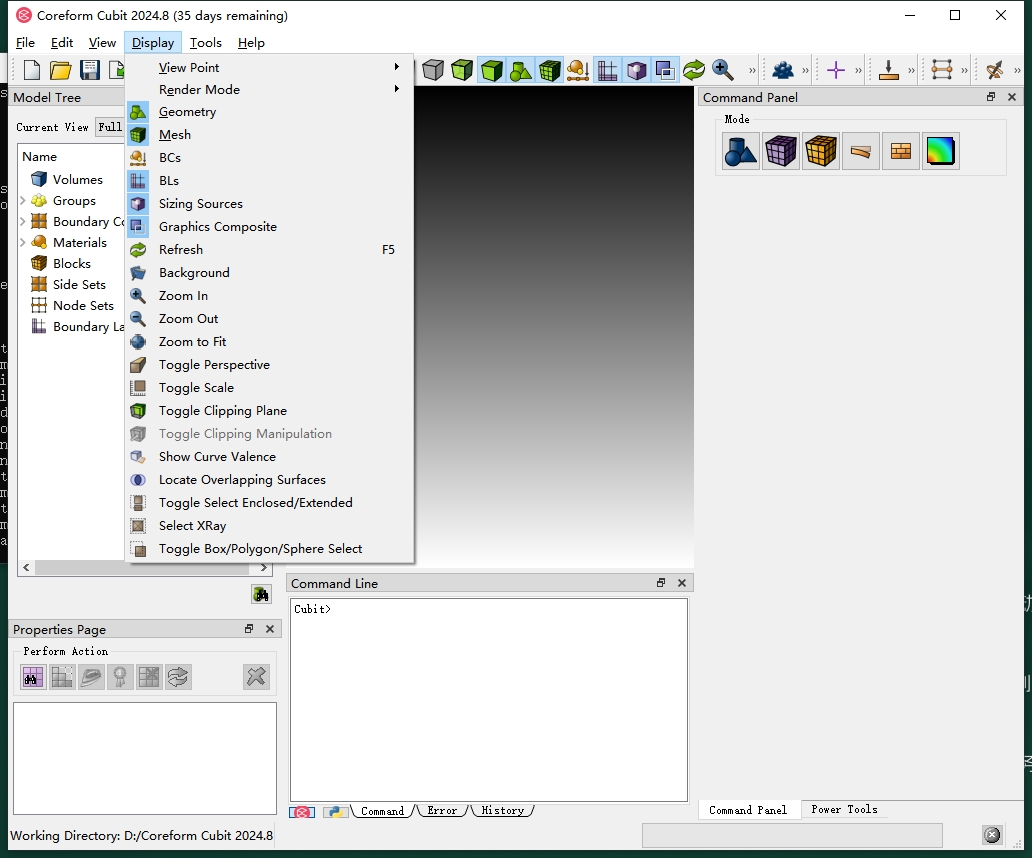Click Toggle Perspective menu item
This screenshot has height=858, width=1032.
point(269,365)
